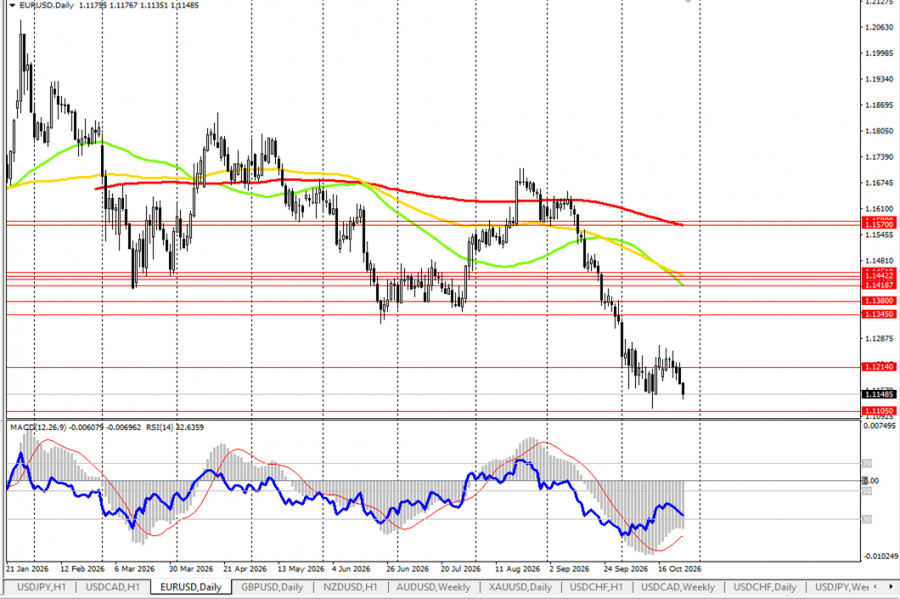Select the red 1.11050 price level label

pos(879,411)
